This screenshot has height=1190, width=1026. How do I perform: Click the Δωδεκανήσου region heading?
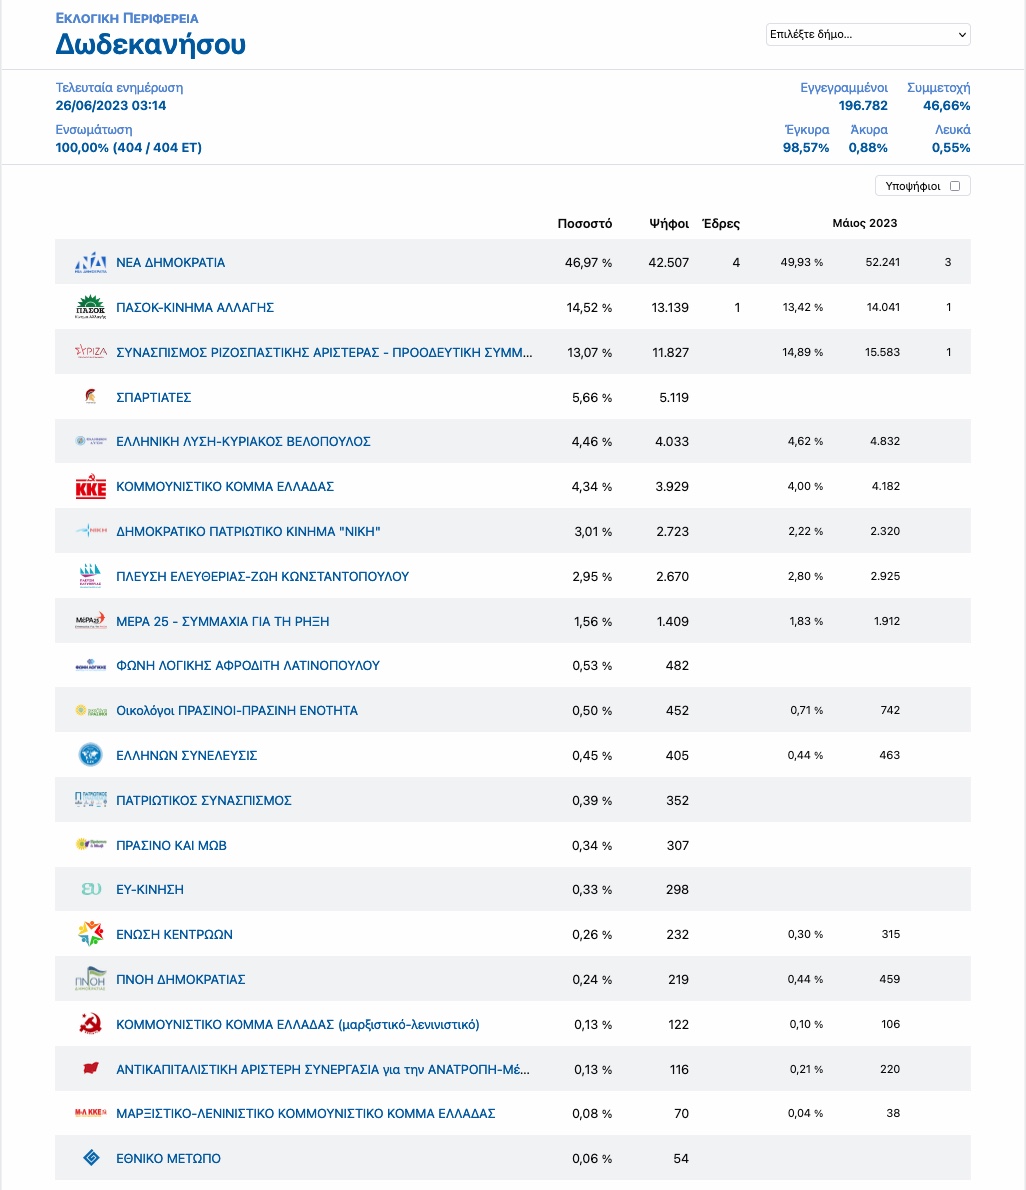(x=150, y=45)
